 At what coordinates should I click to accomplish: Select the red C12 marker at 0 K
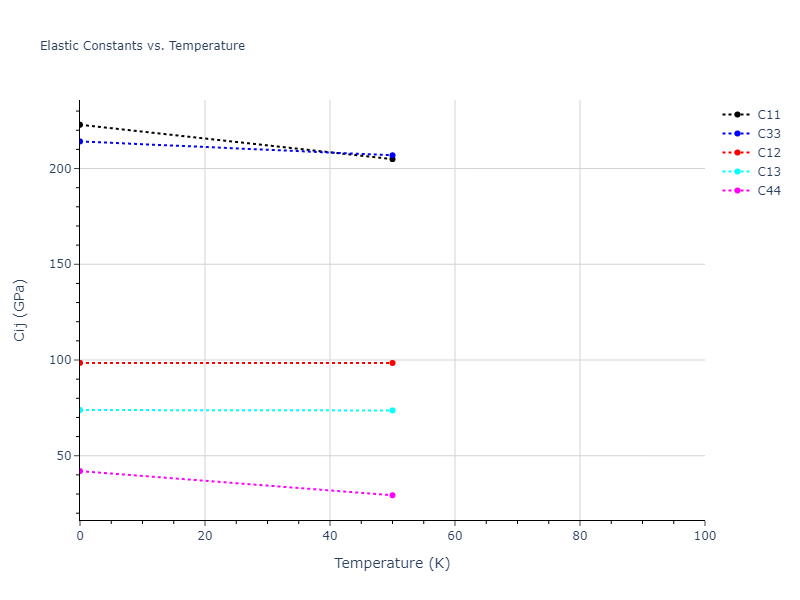[80, 363]
